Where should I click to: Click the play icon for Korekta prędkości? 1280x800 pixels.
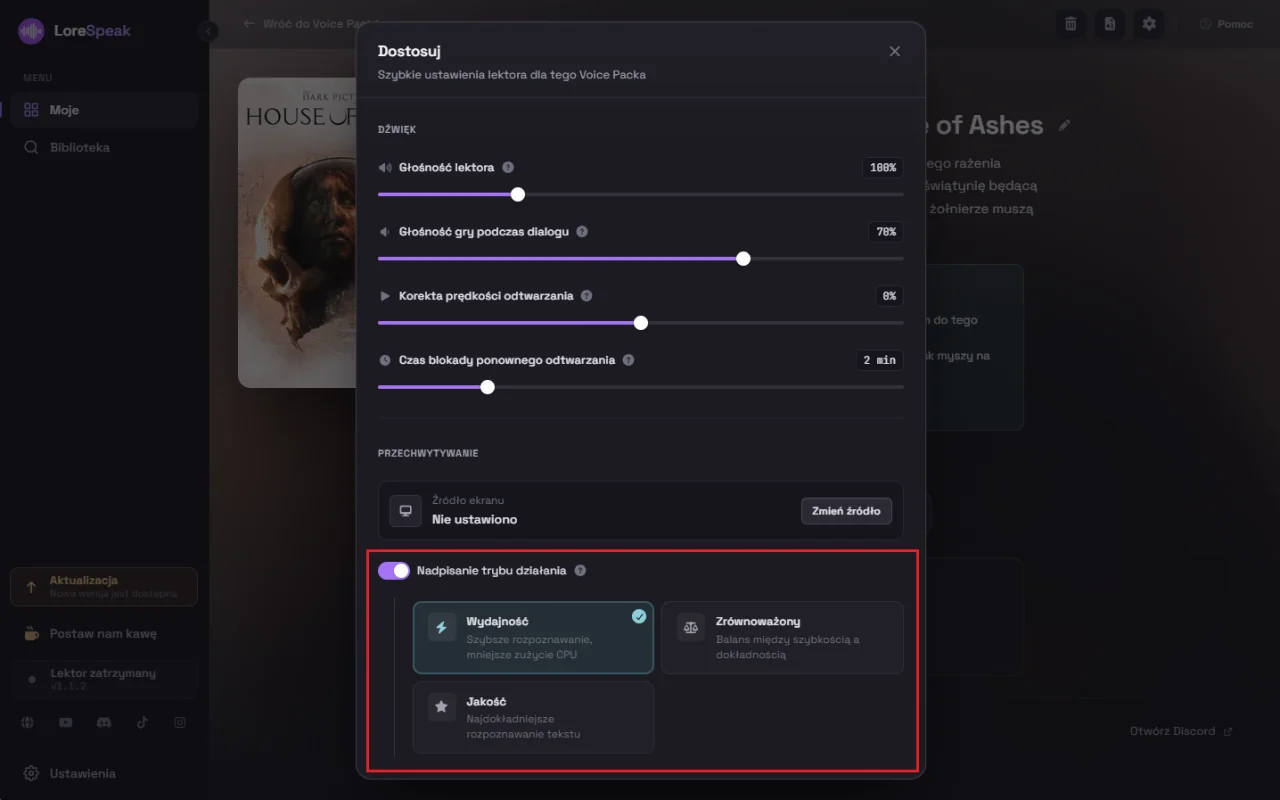385,296
